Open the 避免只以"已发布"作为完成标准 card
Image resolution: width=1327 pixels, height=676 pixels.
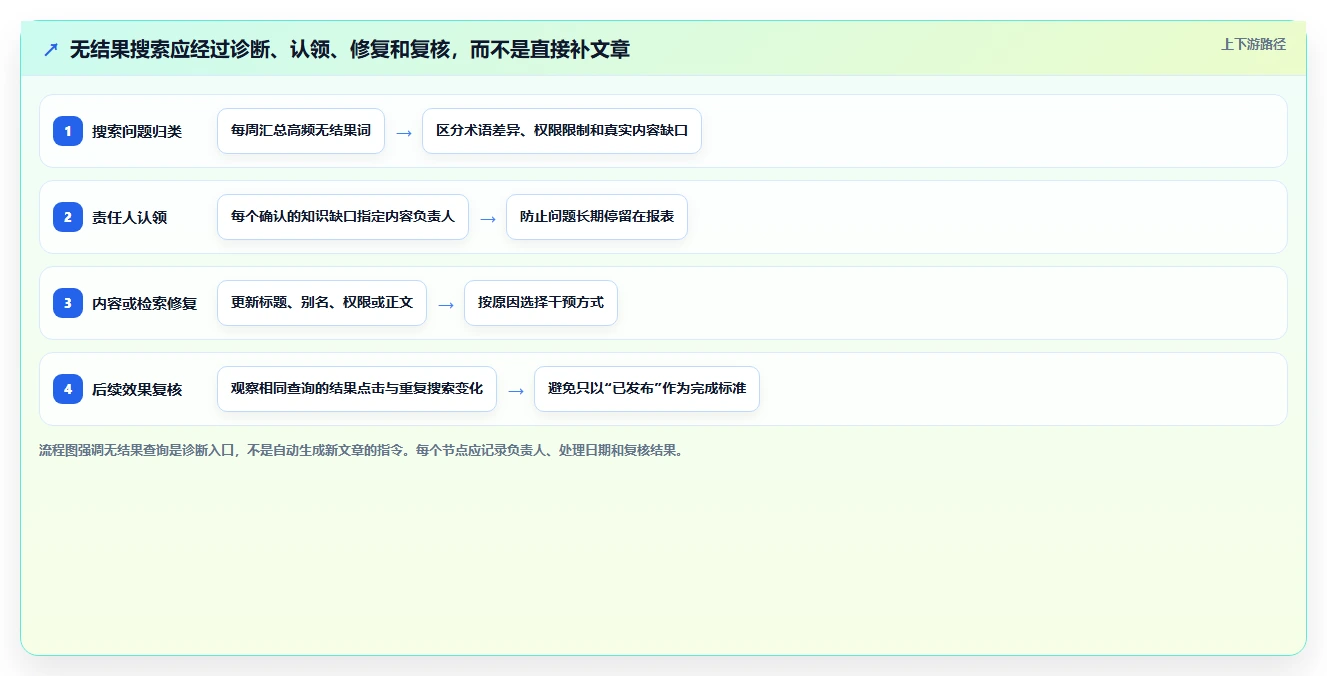click(x=647, y=389)
